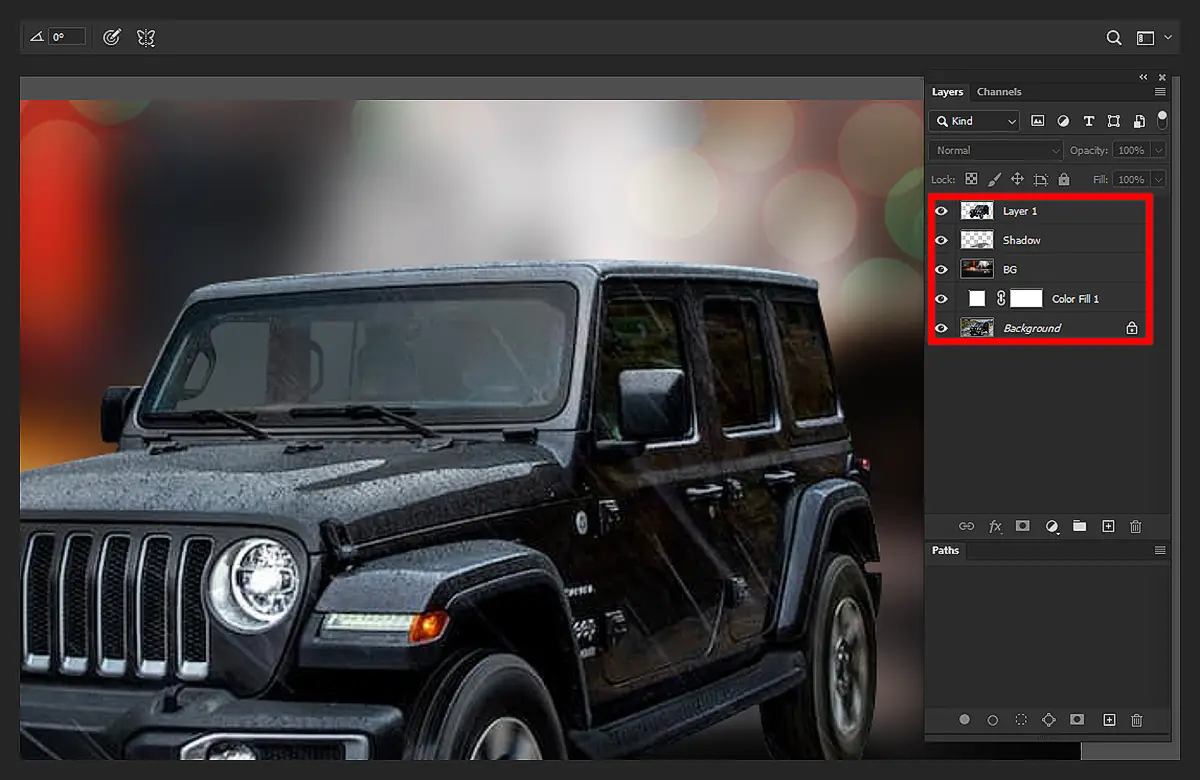Click the Background layer lock icon
1200x780 pixels.
1132,327
